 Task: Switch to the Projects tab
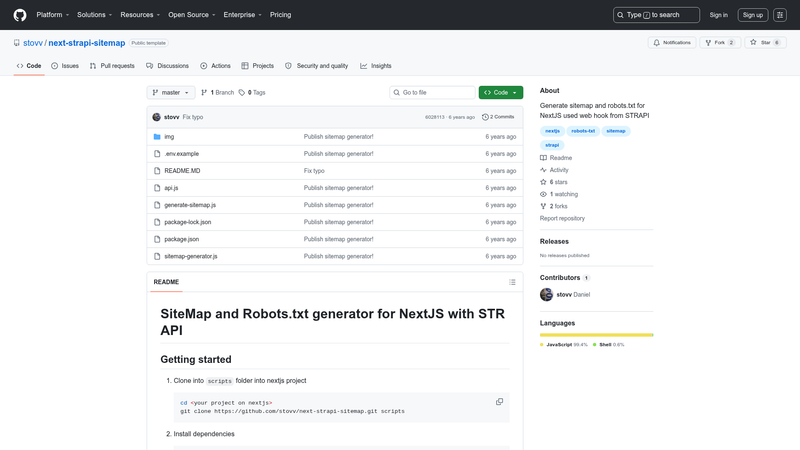[258, 66]
